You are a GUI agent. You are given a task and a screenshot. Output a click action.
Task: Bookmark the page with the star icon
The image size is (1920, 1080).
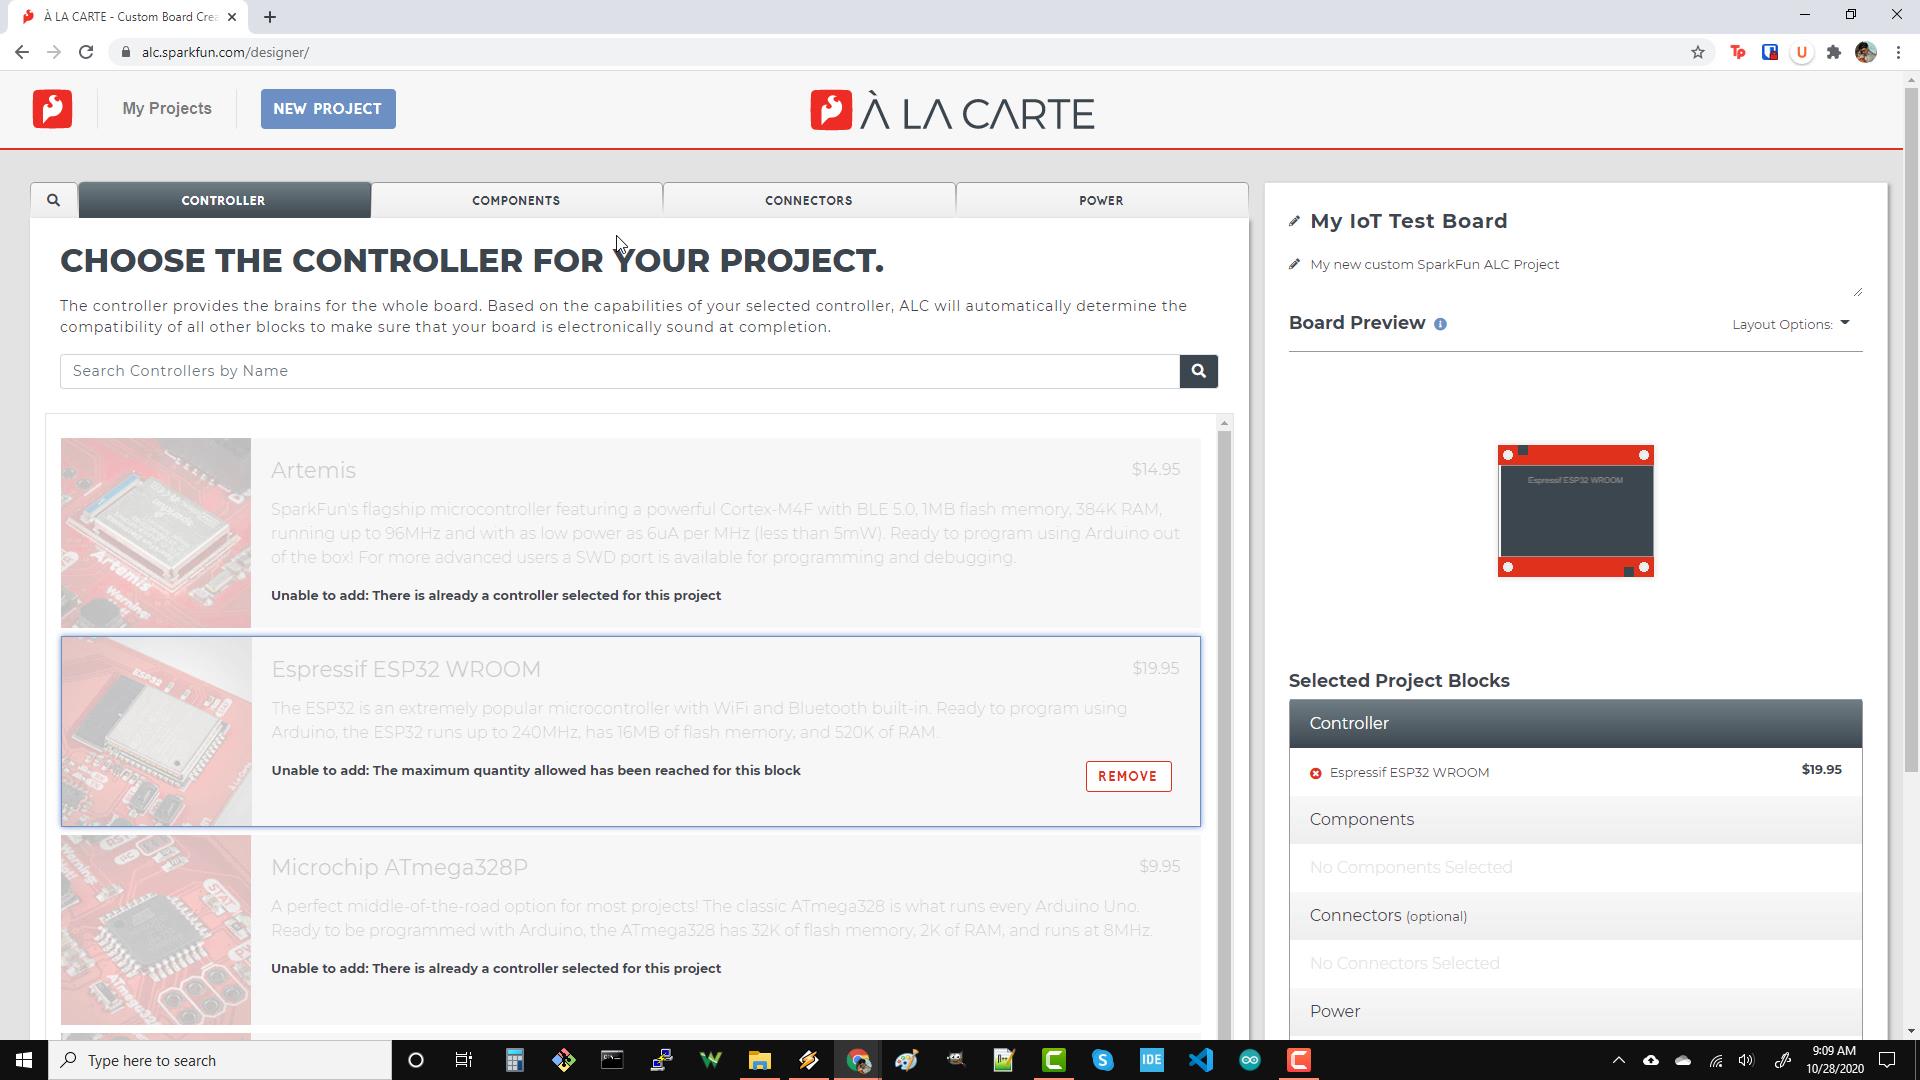pyautogui.click(x=1697, y=52)
